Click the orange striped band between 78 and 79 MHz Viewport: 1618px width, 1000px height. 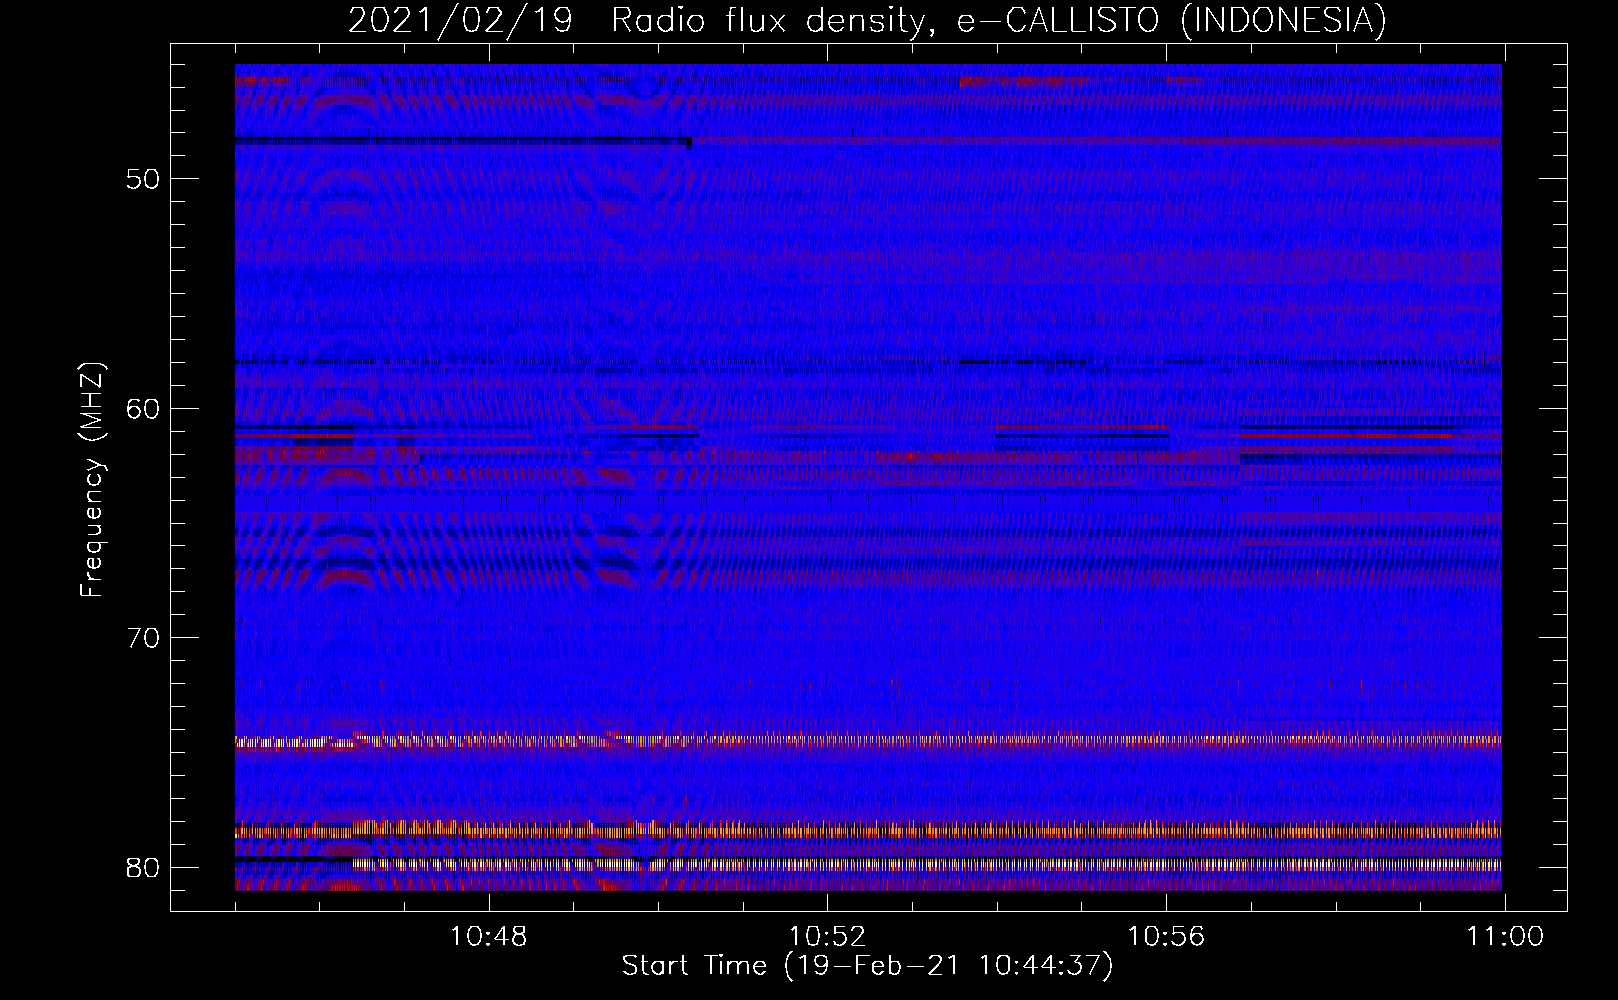900,830
